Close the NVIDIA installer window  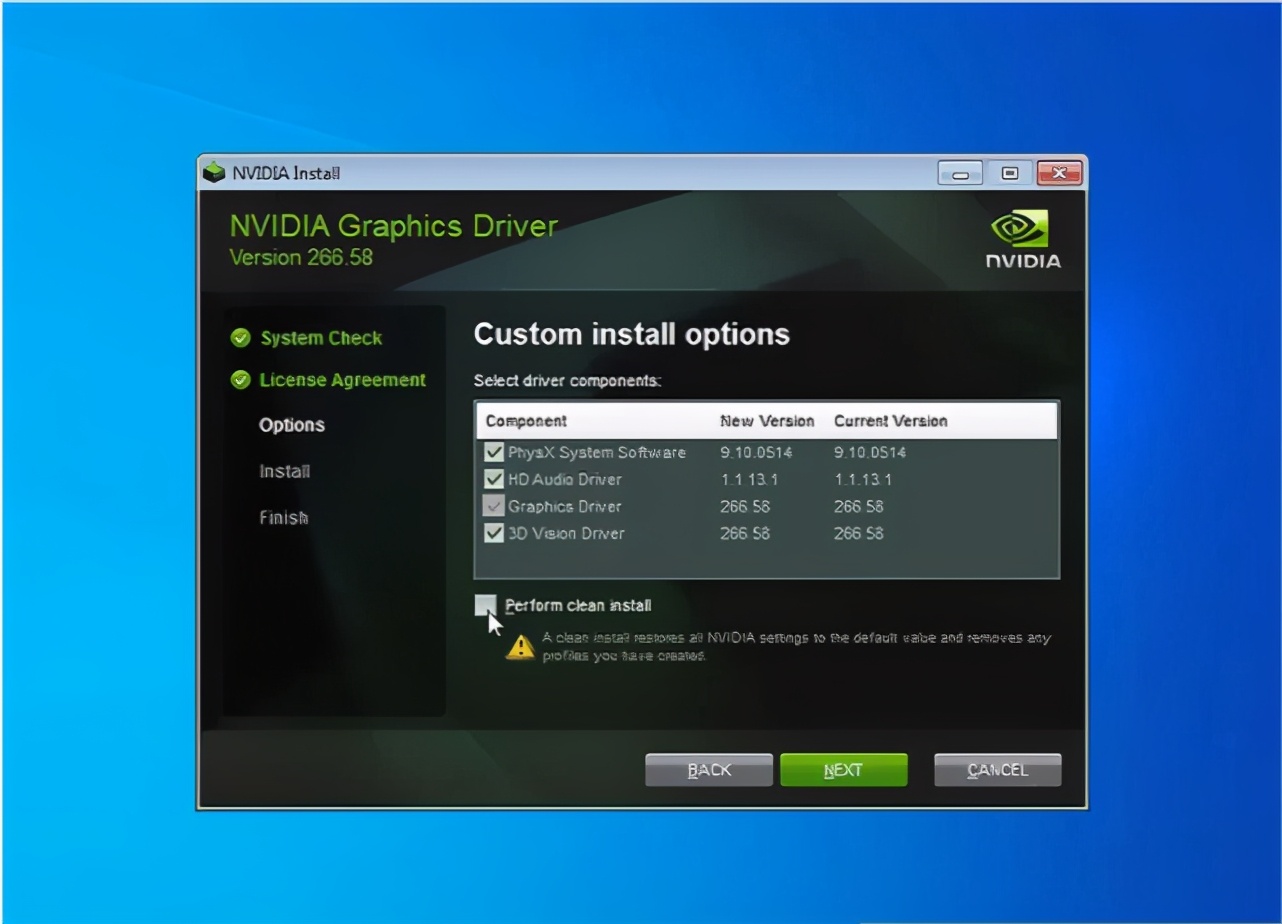click(1059, 173)
